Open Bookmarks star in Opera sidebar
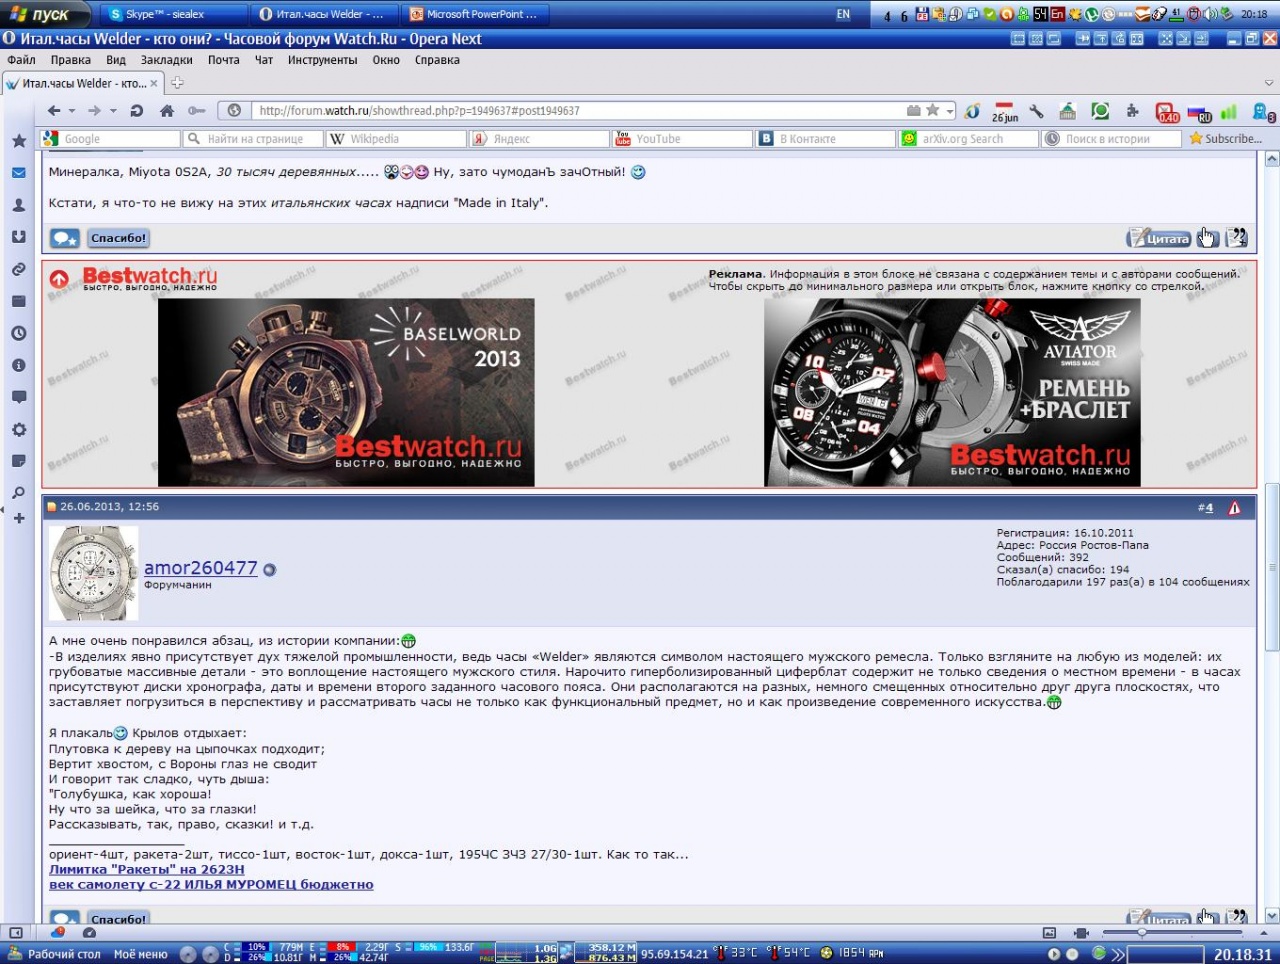The width and height of the screenshot is (1280, 964). [x=19, y=141]
